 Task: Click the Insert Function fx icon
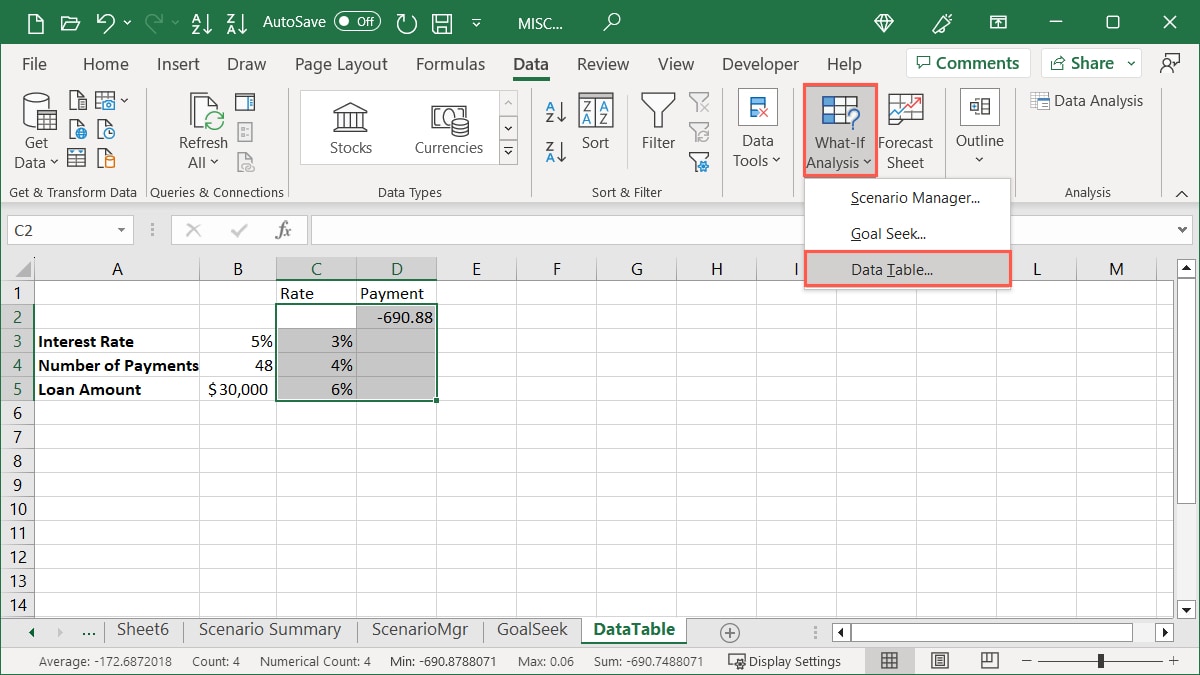(x=283, y=229)
